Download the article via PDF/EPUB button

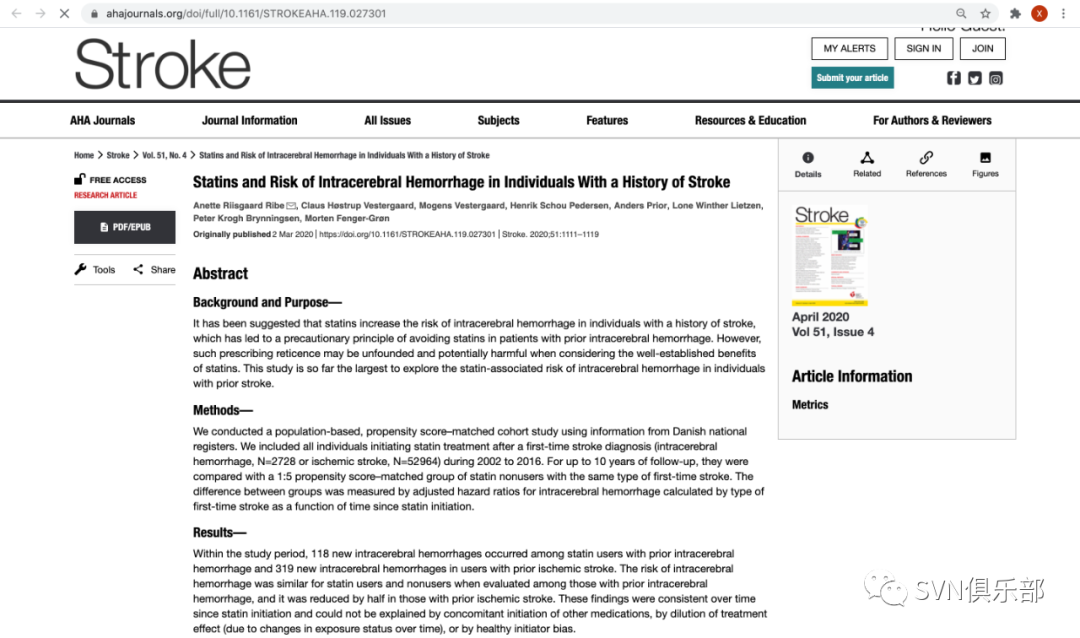[125, 227]
